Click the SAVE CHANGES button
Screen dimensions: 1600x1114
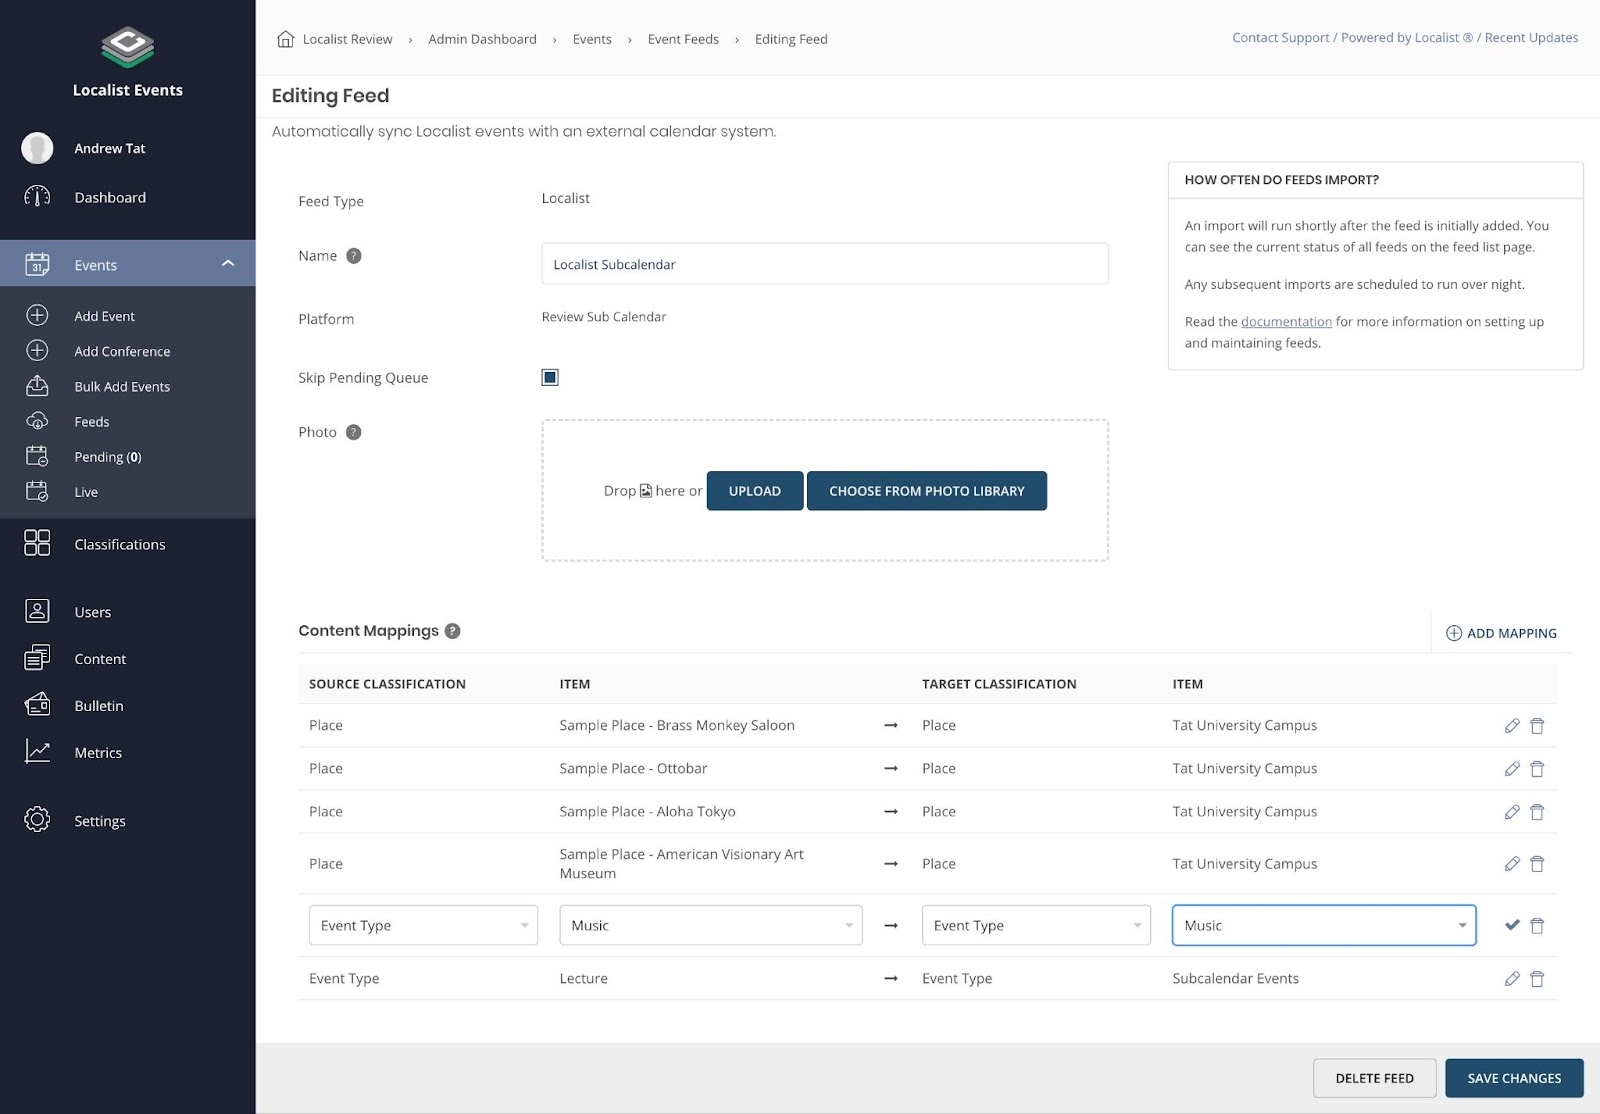(x=1514, y=1078)
